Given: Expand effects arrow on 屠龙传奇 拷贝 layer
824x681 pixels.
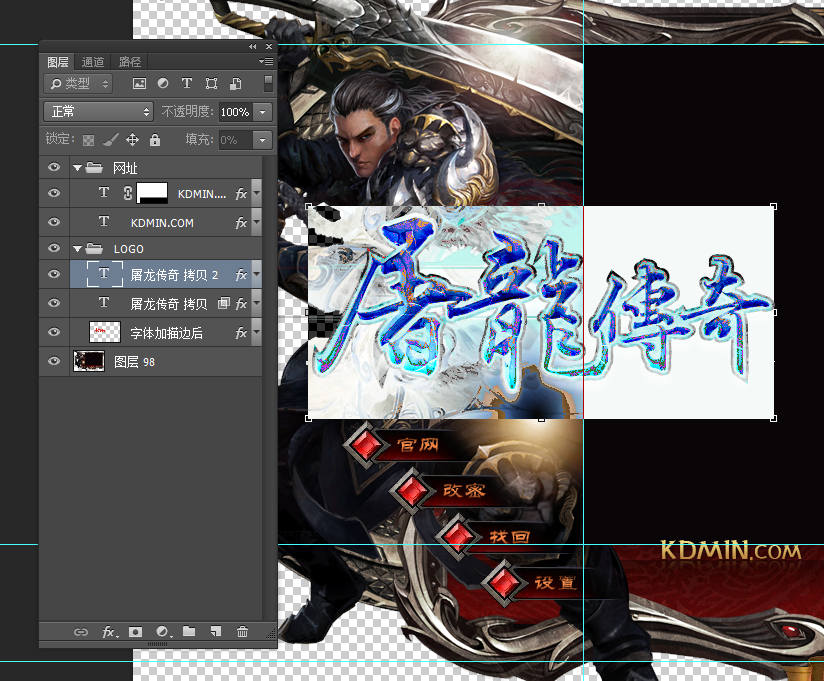Looking at the screenshot, I should [256, 303].
